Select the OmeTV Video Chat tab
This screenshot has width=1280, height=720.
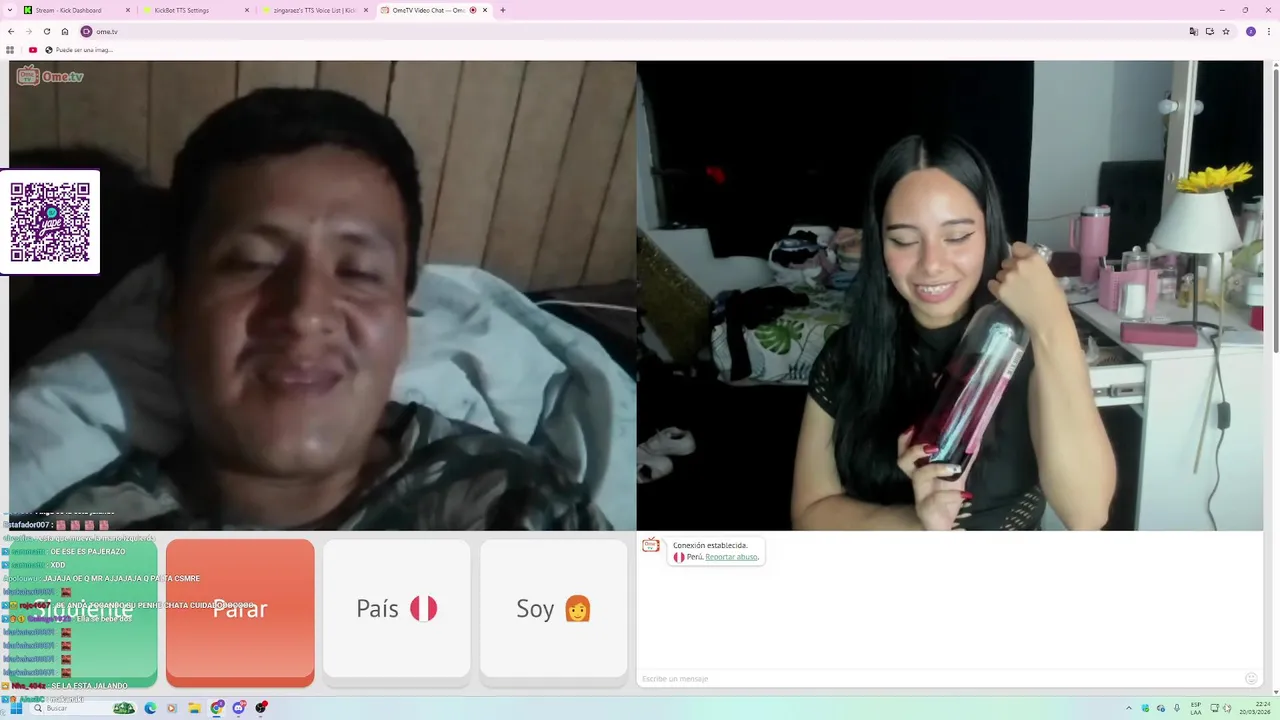[x=434, y=10]
